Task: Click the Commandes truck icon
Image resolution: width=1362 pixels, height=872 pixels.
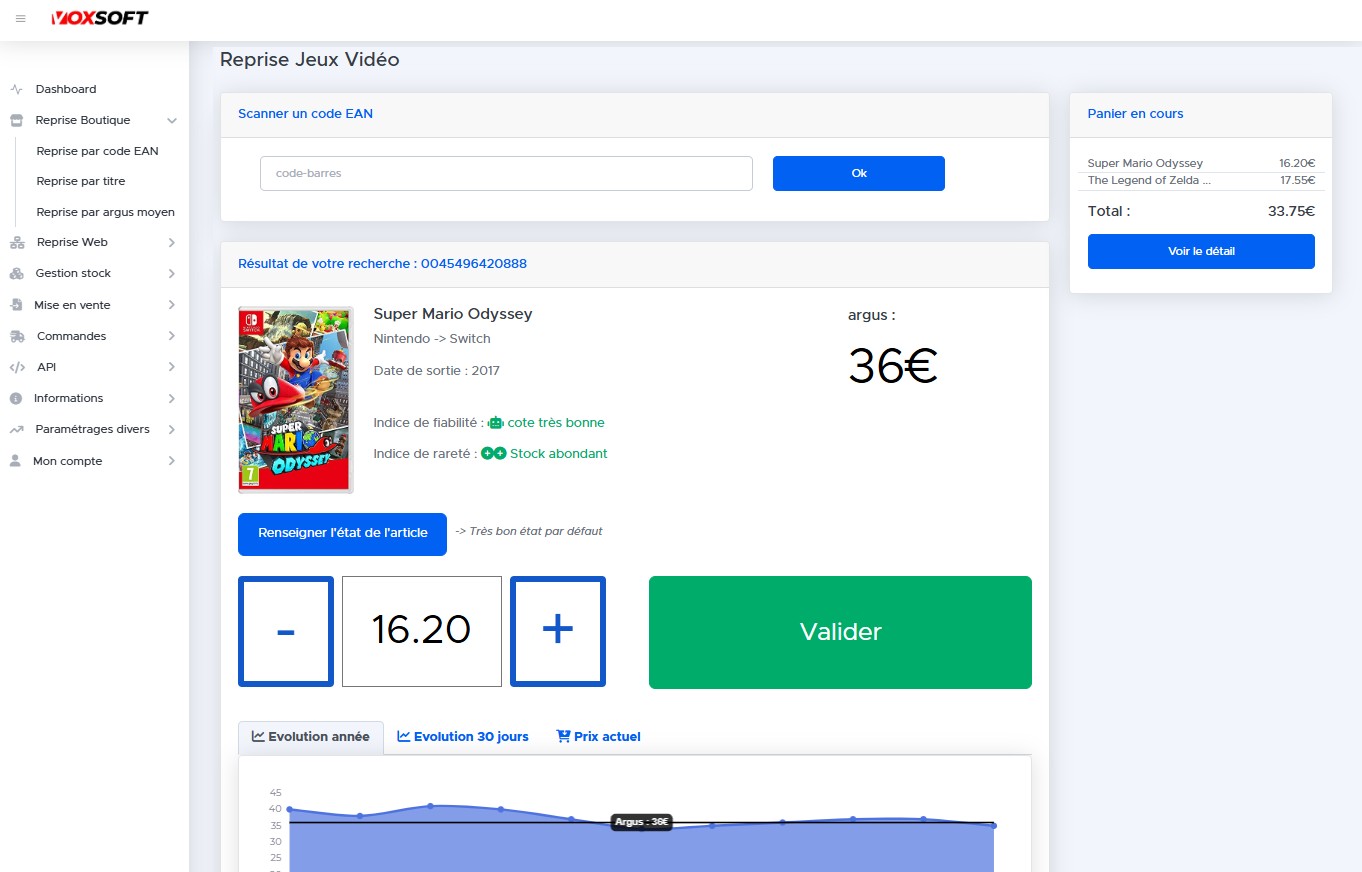Action: (x=16, y=336)
